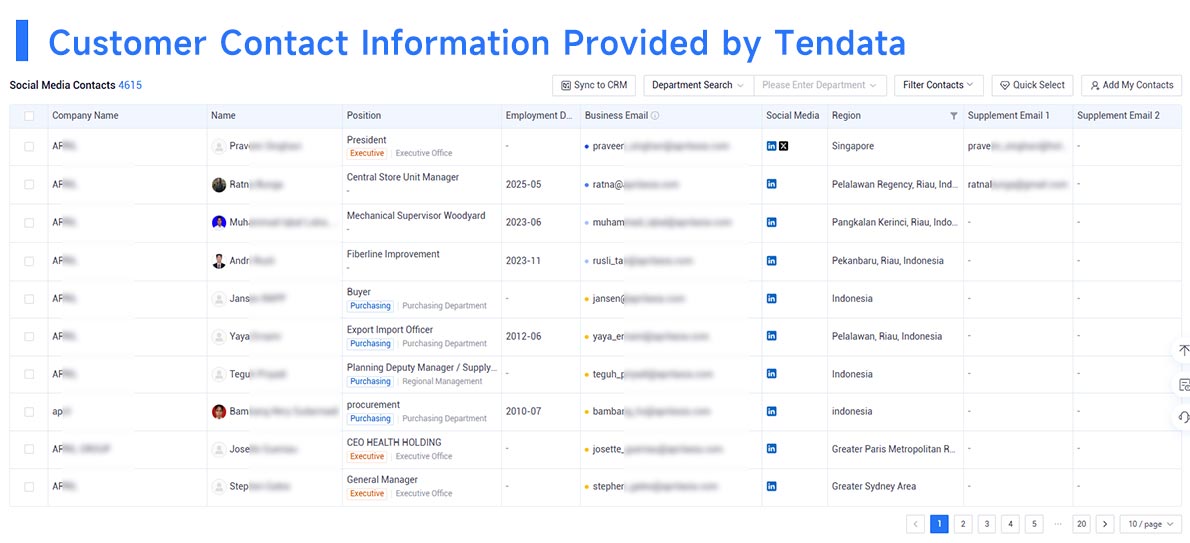Viewport: 1190px width, 543px height.
Task: Click Social Media Contacts count 4615
Action: (x=130, y=85)
